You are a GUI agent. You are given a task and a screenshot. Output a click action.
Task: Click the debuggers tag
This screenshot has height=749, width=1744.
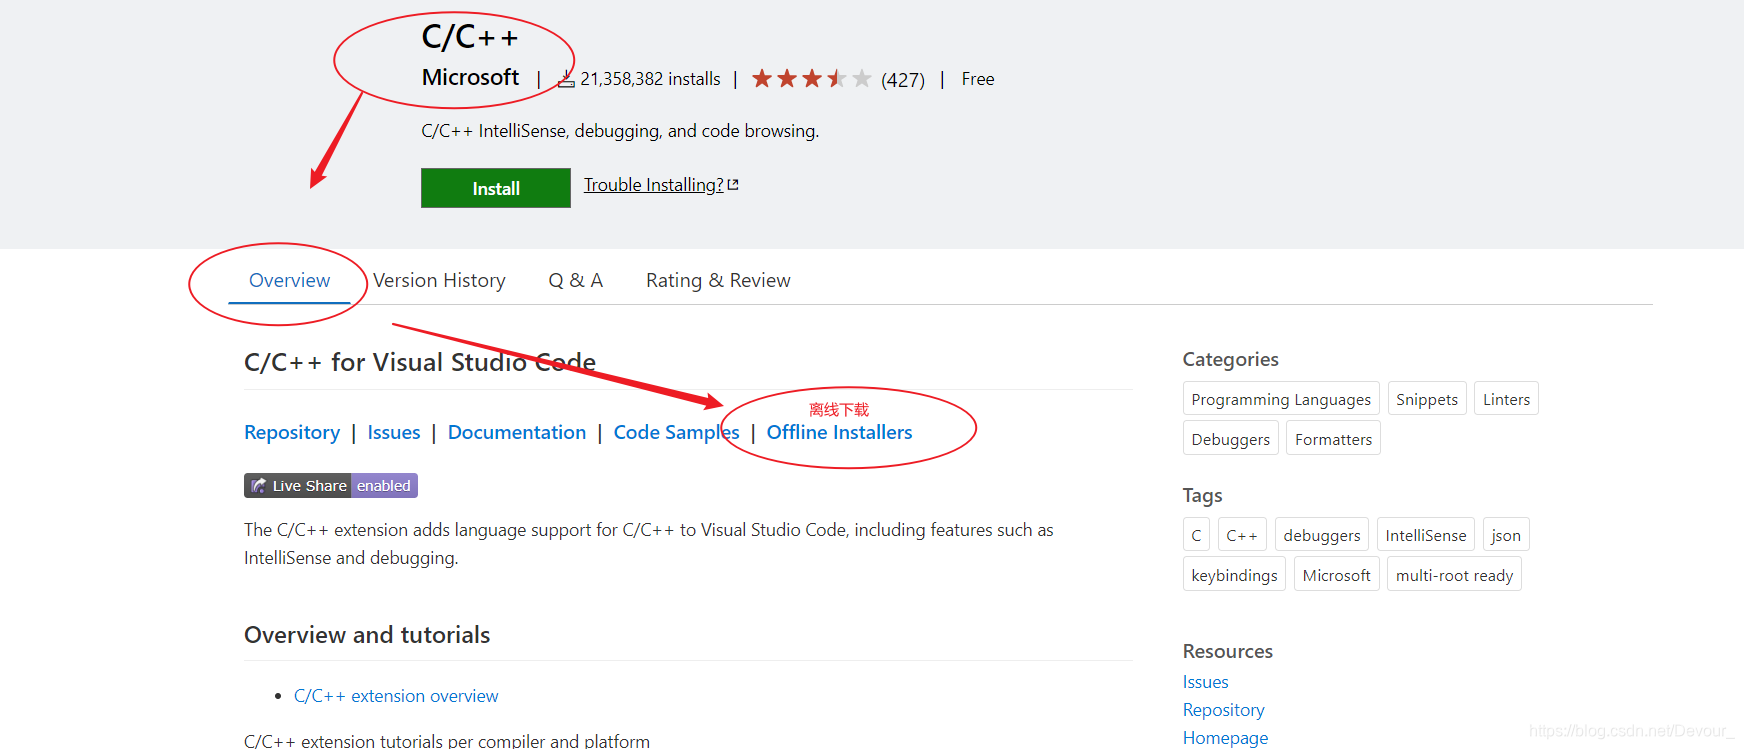[1322, 535]
